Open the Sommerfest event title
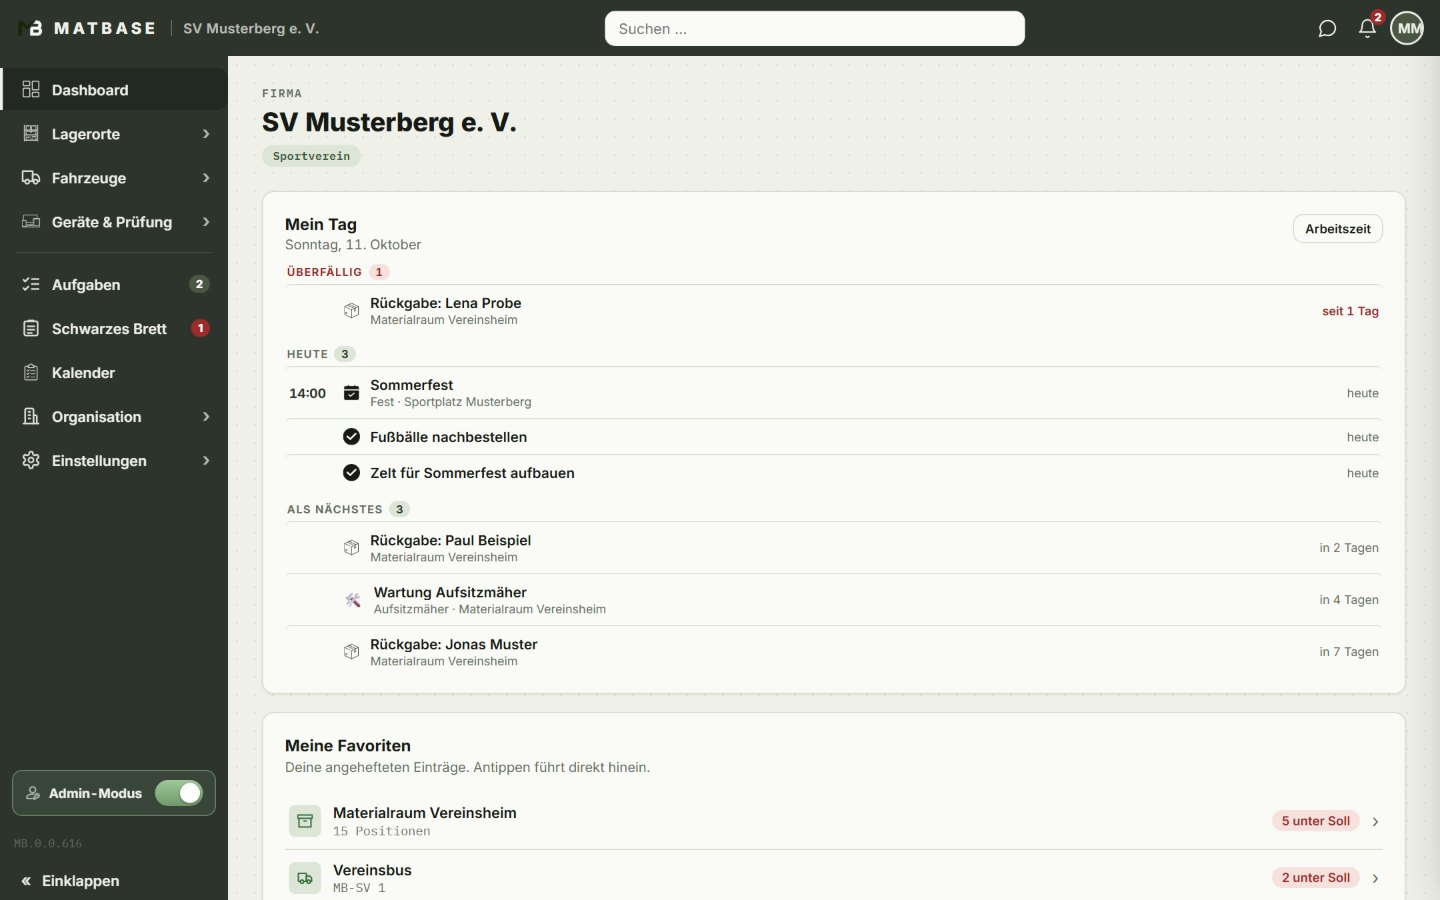This screenshot has width=1440, height=900. coord(412,385)
